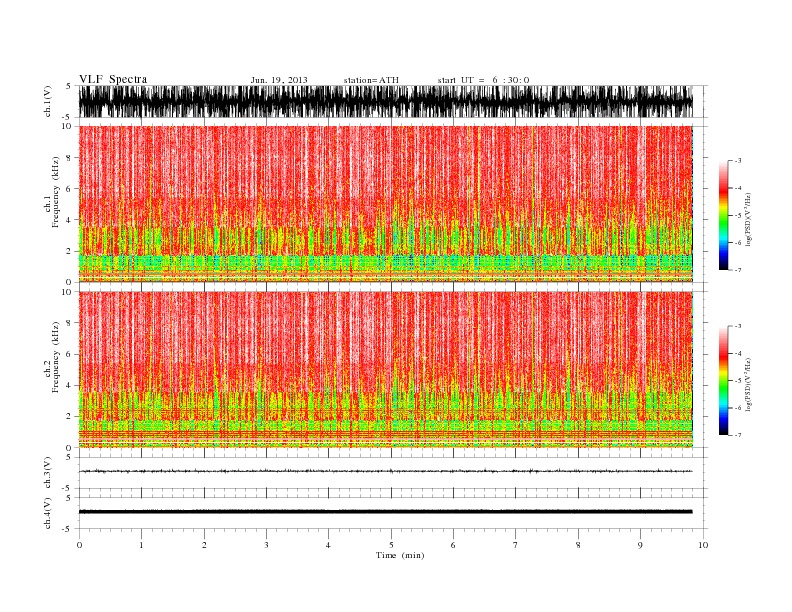The width and height of the screenshot is (792, 612).
Task: Click the ch.2 color scale bar
Action: click(x=723, y=380)
